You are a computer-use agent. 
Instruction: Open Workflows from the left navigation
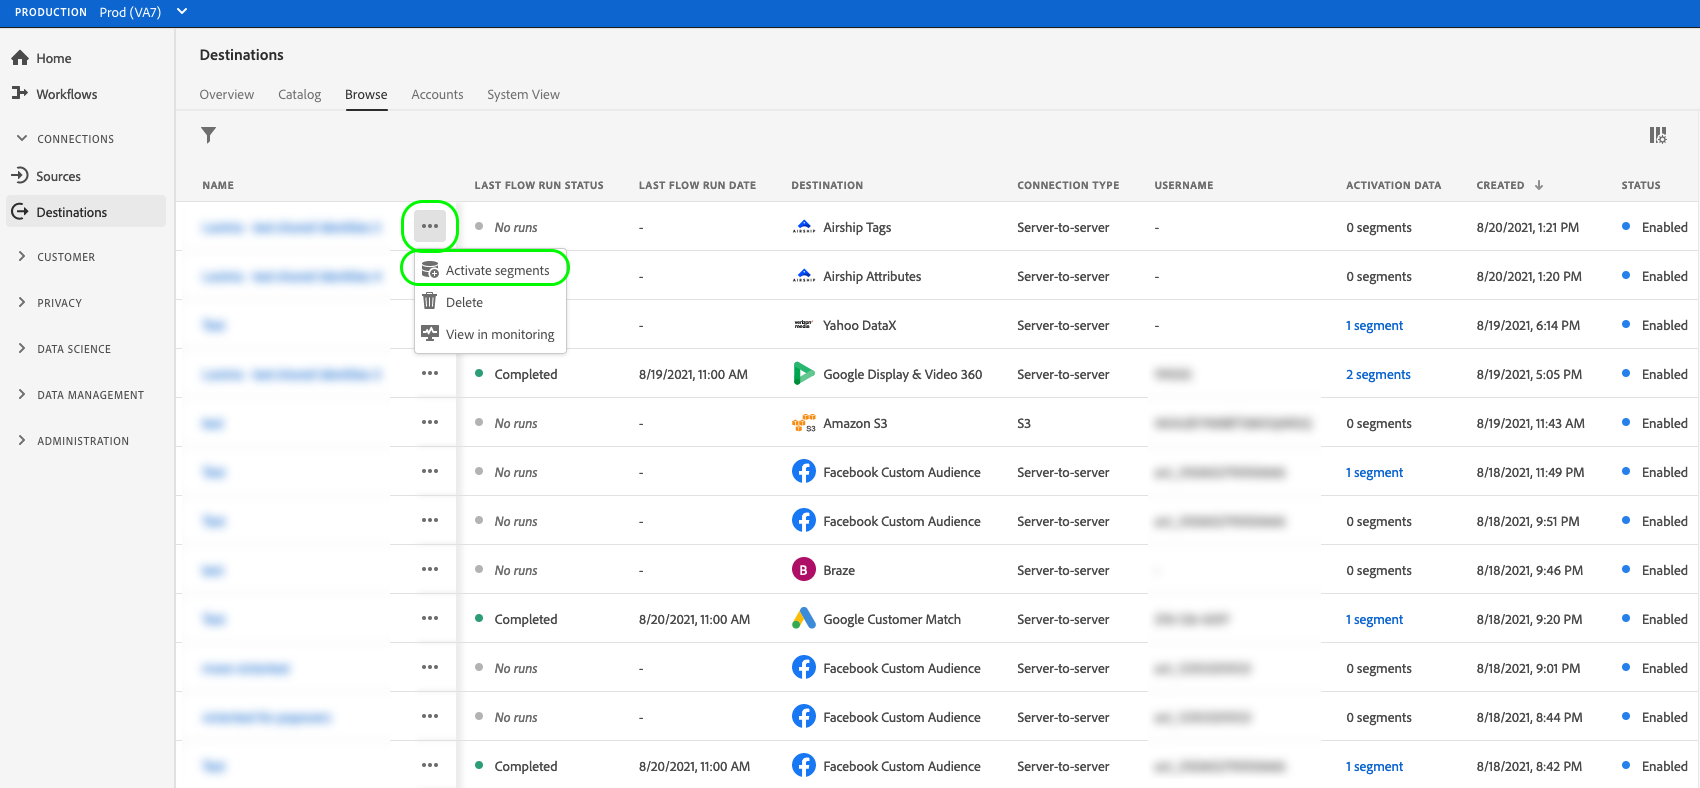[x=54, y=94]
